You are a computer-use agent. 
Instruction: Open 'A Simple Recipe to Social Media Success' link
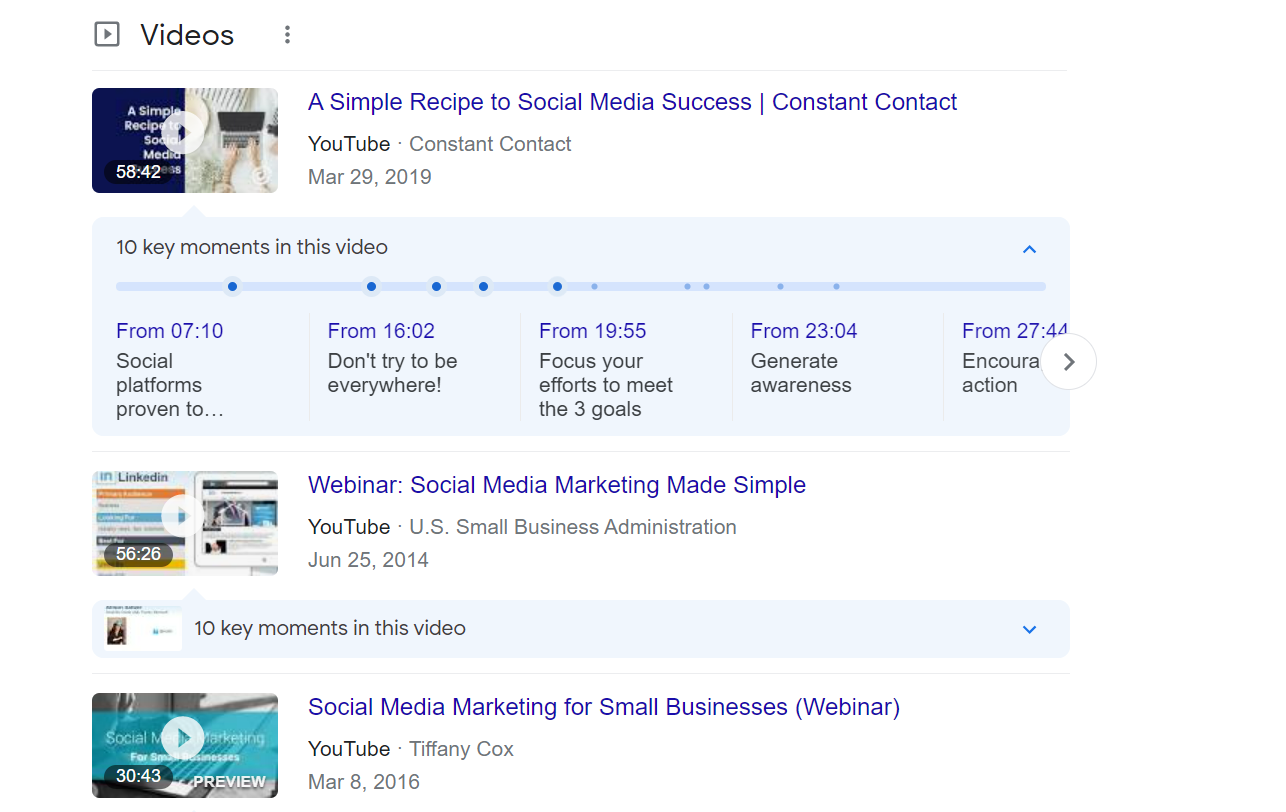(632, 102)
